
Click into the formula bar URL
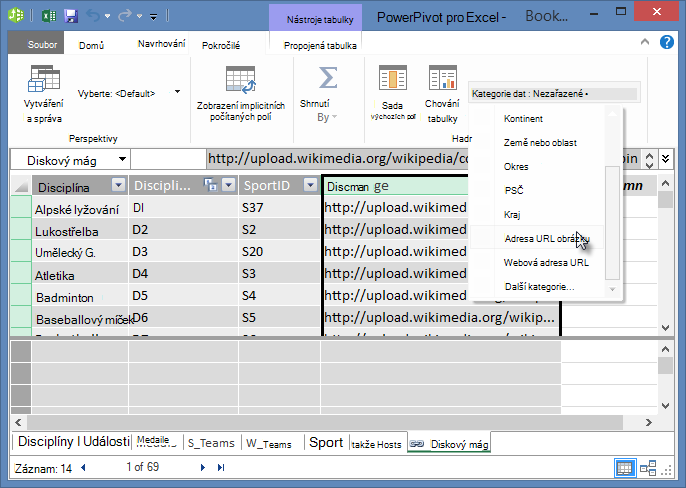pos(338,158)
